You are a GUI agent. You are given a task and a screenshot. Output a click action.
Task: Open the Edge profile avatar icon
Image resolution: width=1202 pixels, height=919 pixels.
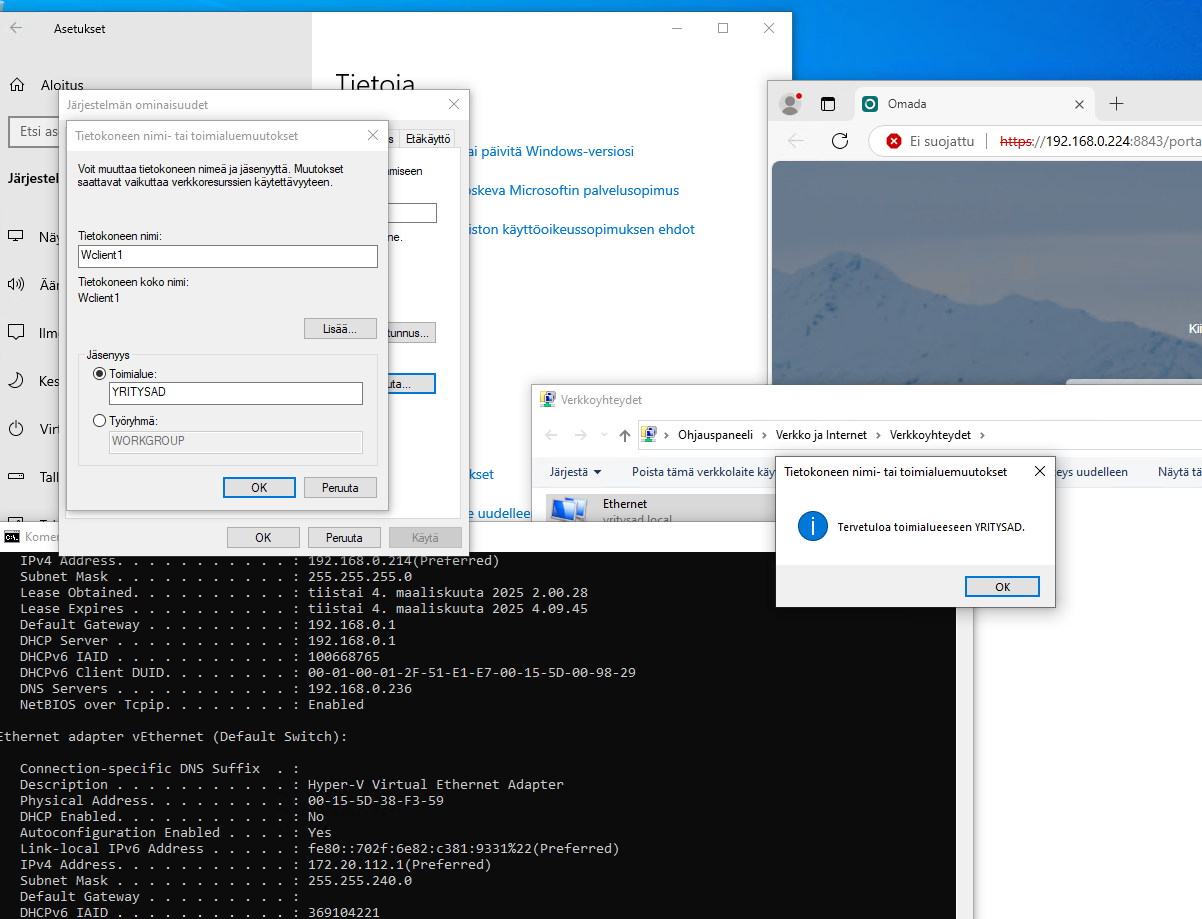tap(791, 104)
